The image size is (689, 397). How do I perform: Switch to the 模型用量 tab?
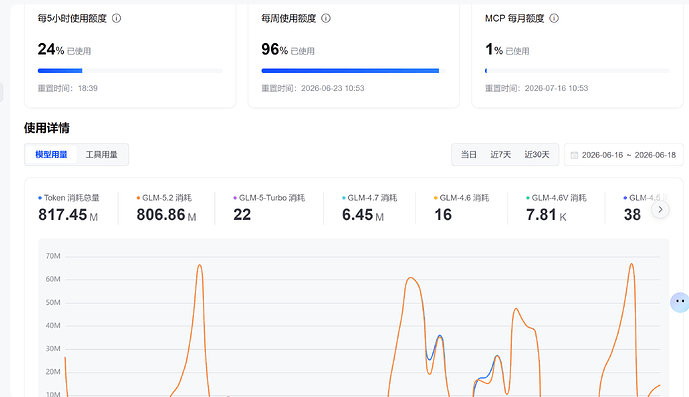coord(51,155)
